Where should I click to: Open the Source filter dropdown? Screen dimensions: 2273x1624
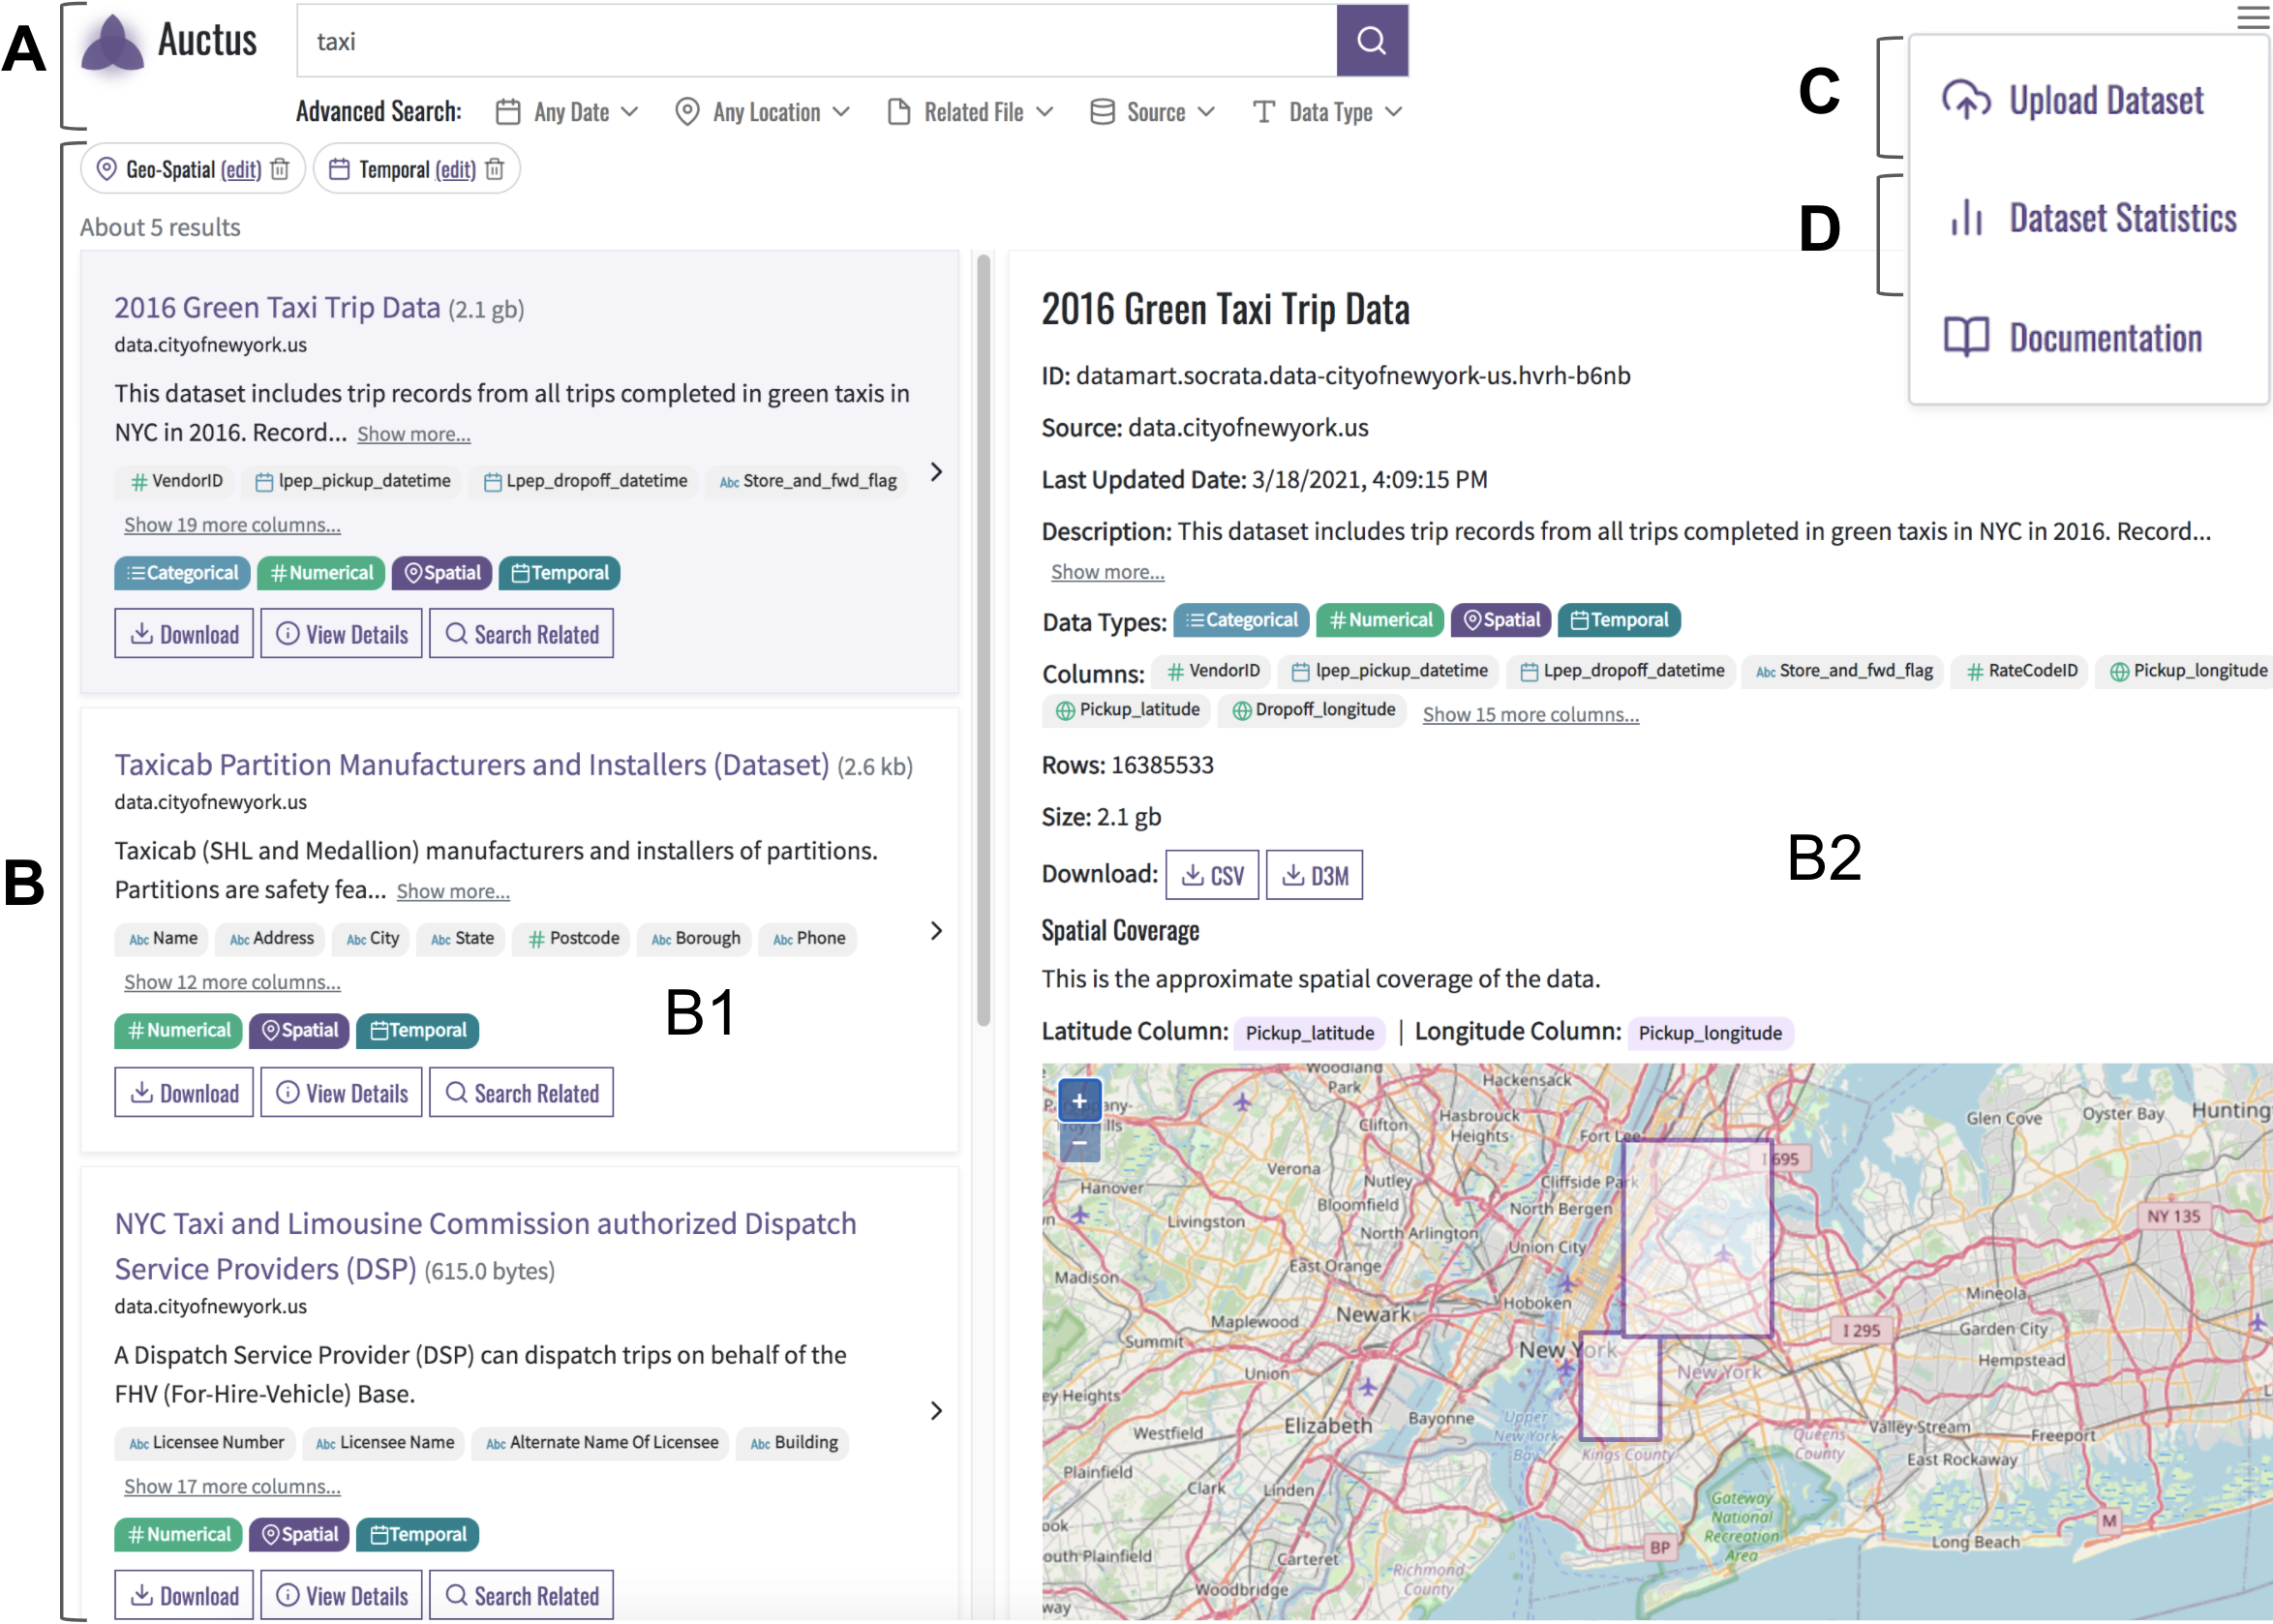pyautogui.click(x=1152, y=112)
